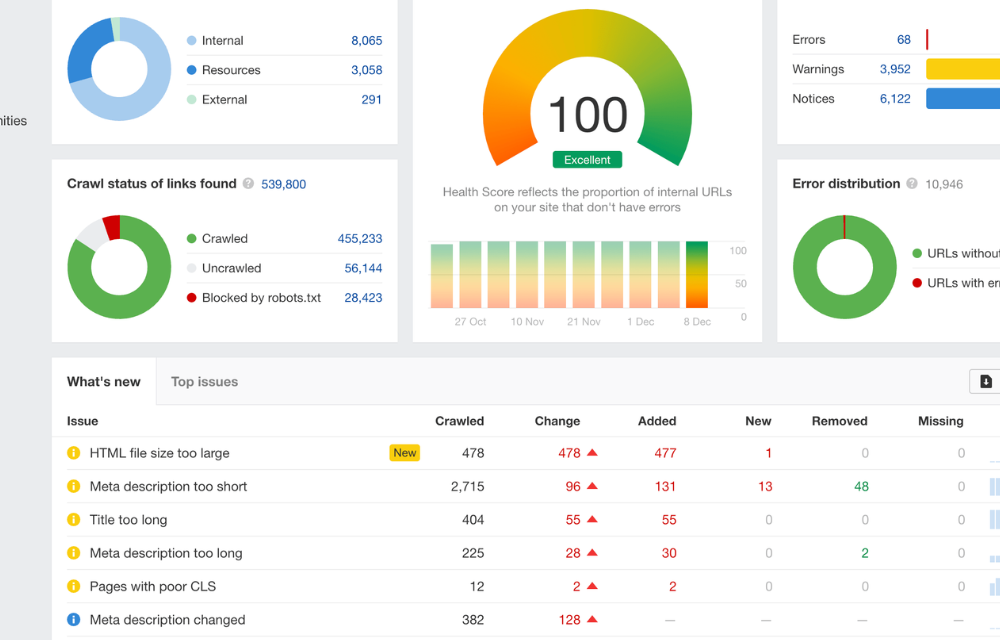Open the help tooltip icon next to Error distribution
The image size is (1000, 640).
pyautogui.click(x=911, y=184)
